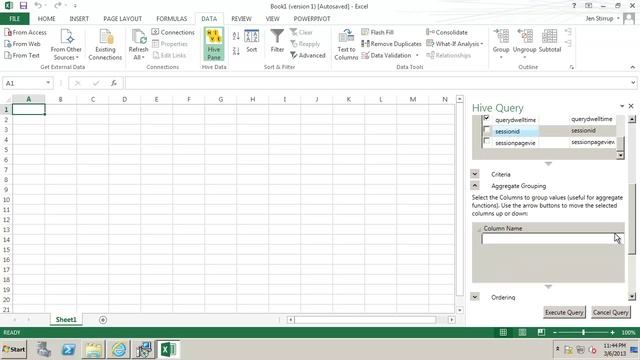Image resolution: width=640 pixels, height=360 pixels.
Task: Expand the Criteria section
Action: [x=475, y=174]
